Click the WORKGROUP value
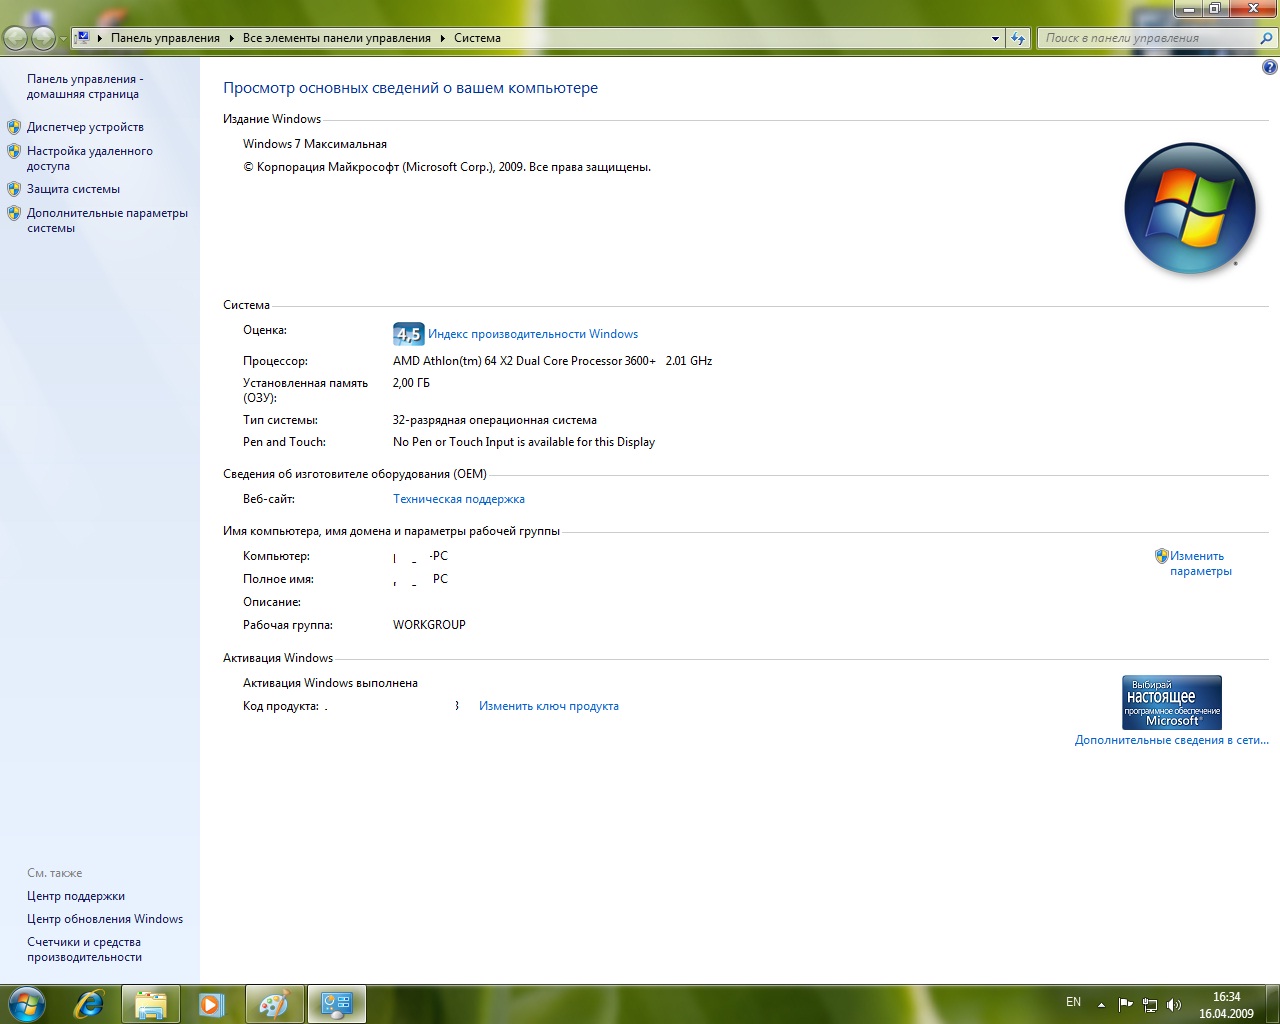 [x=429, y=625]
